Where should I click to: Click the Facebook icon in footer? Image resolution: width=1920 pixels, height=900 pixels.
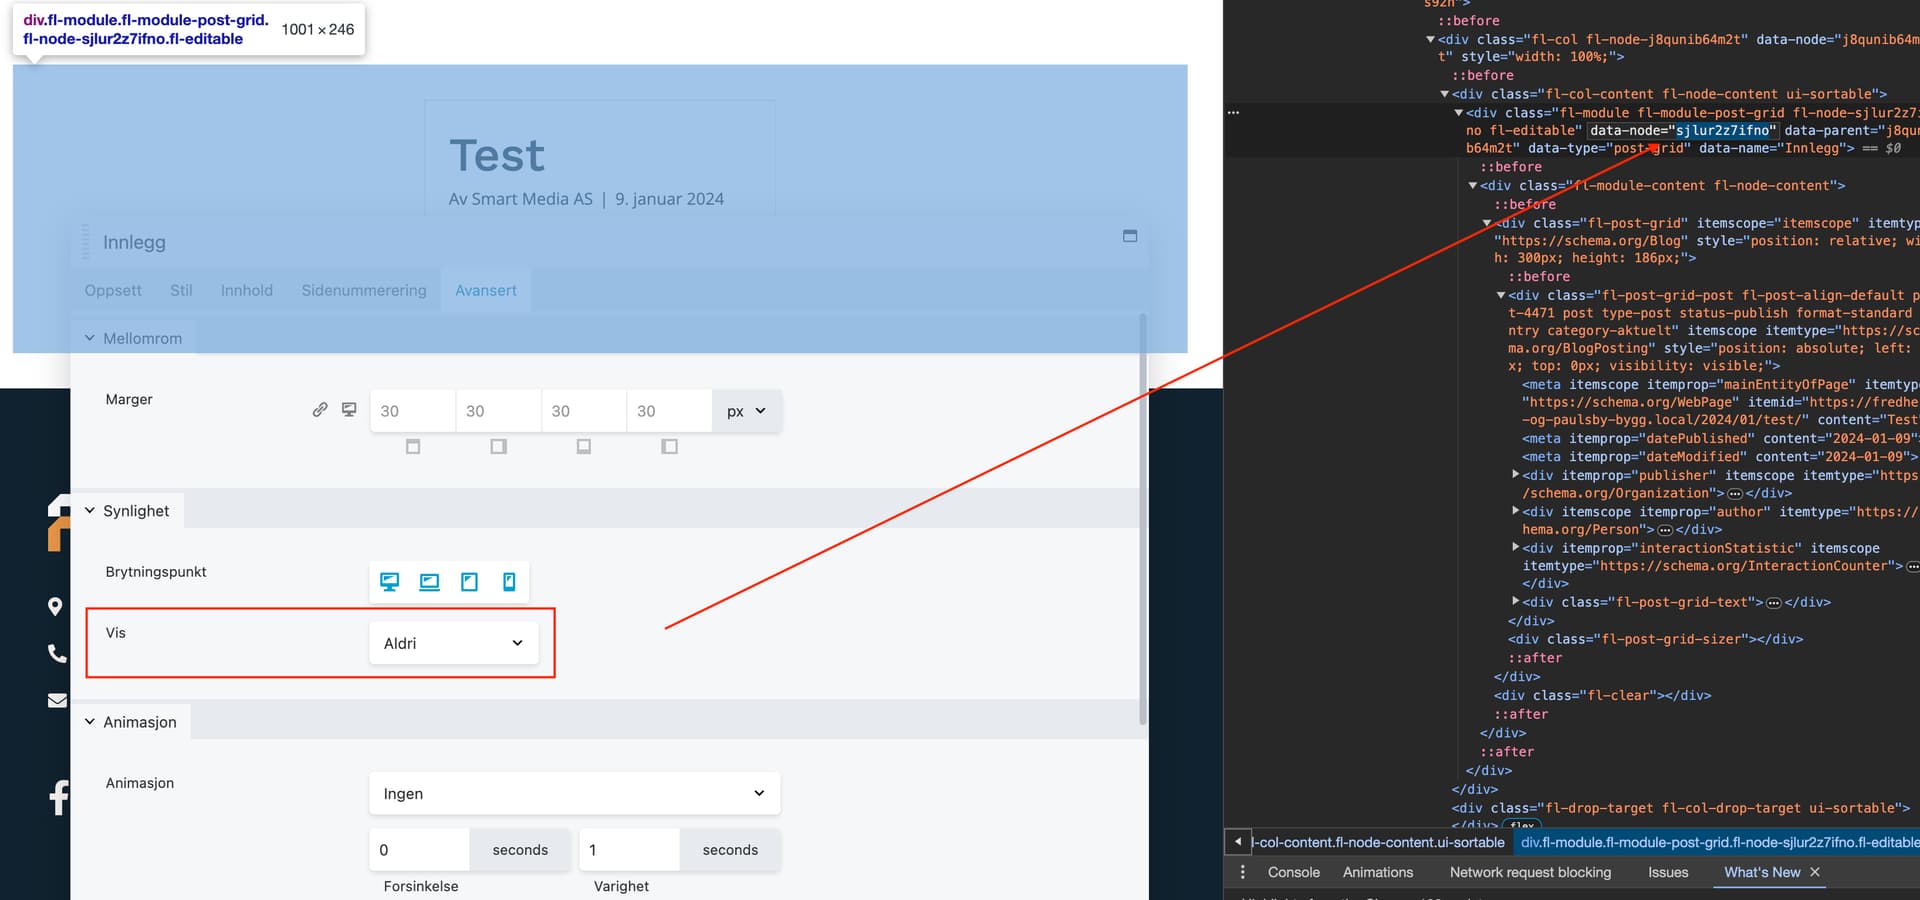(59, 797)
